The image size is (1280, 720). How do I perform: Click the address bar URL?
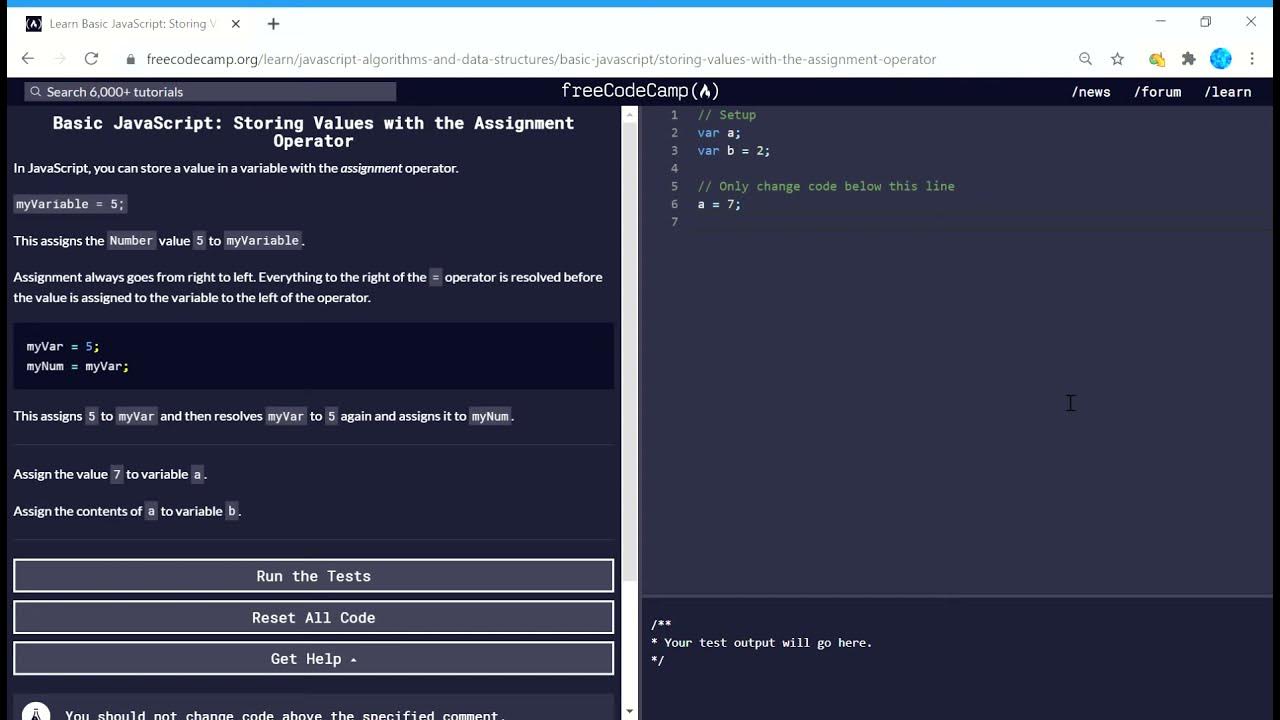541,59
